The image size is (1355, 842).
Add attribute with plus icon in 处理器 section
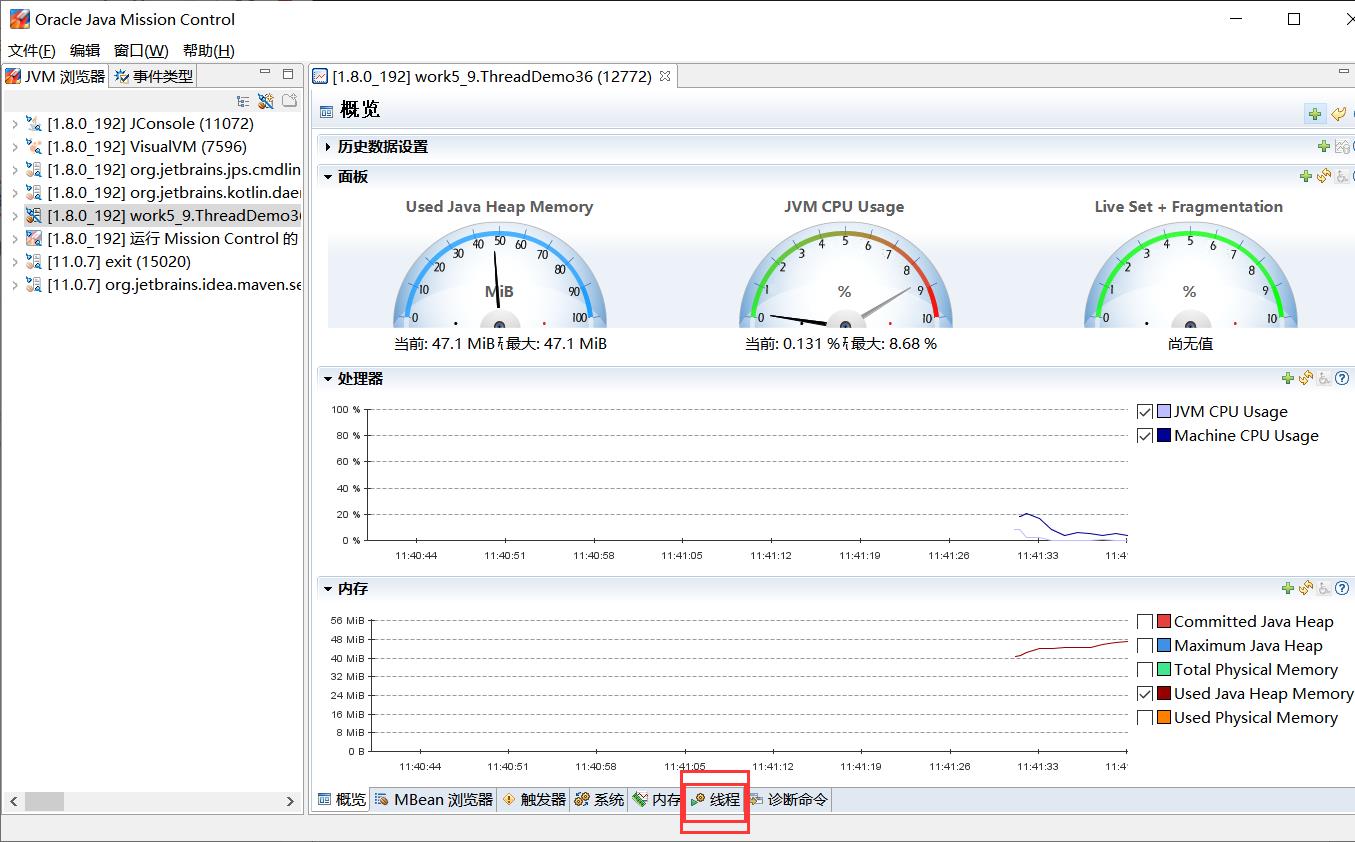coord(1288,378)
